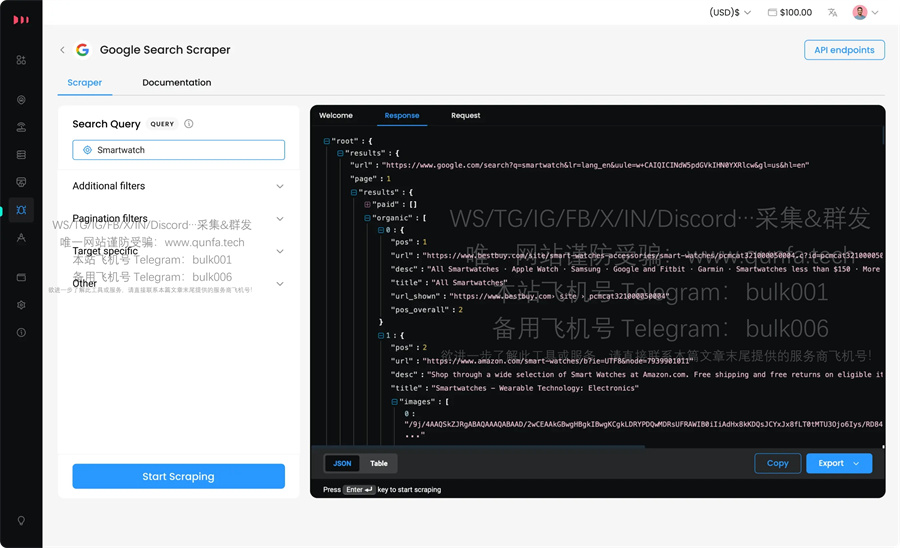Expand Pagination filters section

(x=179, y=219)
